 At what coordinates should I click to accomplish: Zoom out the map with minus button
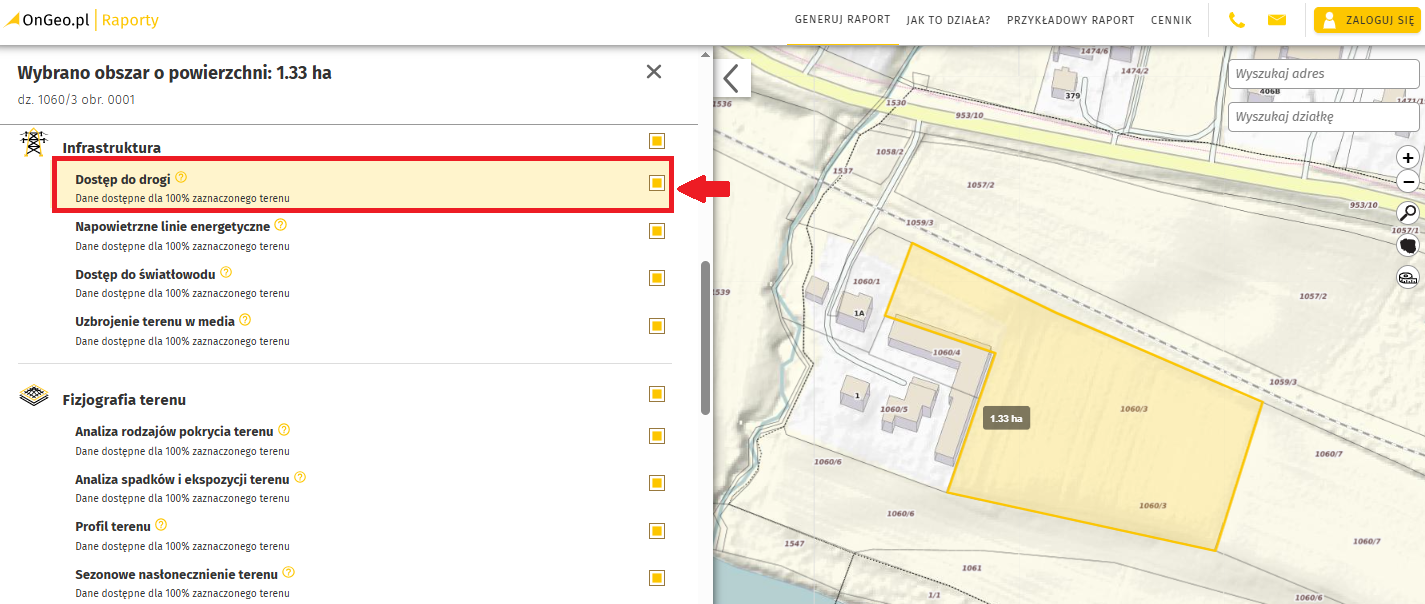point(1408,182)
